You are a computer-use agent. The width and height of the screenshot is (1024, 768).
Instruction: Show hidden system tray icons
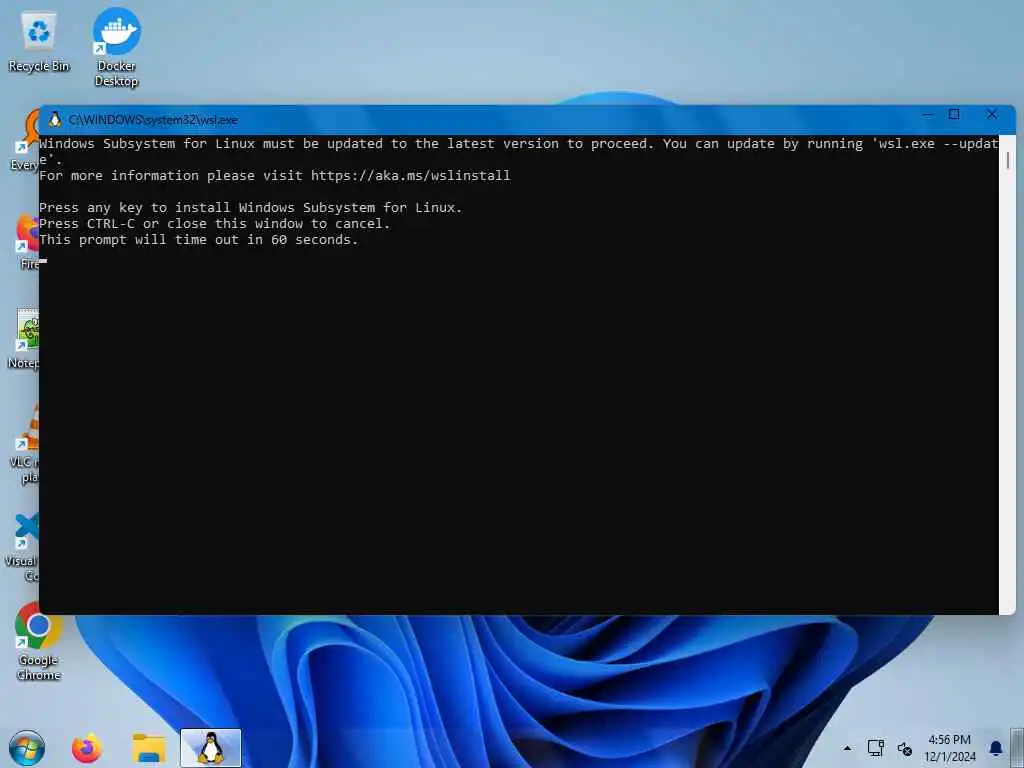coord(847,748)
